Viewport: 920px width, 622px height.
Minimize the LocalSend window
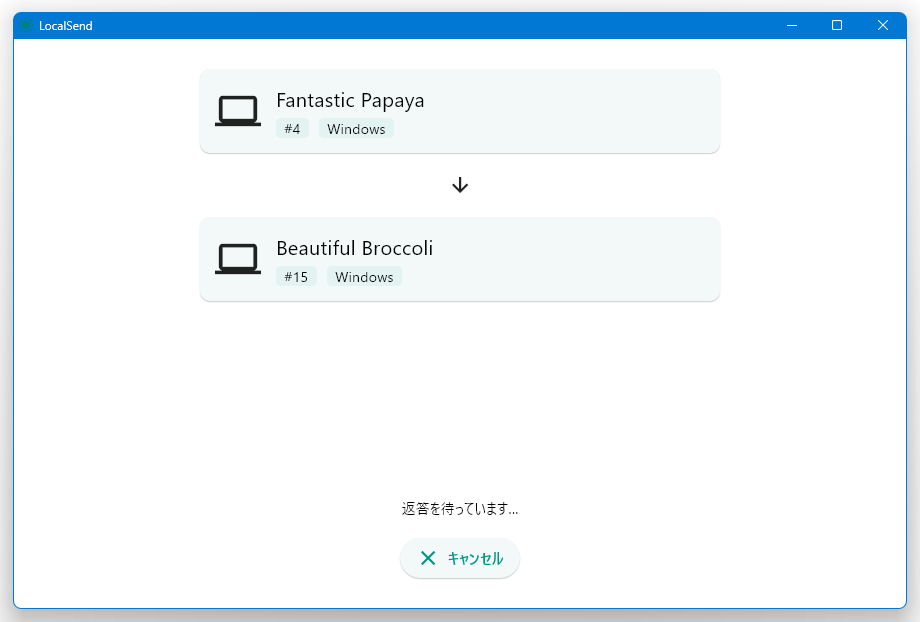(792, 25)
